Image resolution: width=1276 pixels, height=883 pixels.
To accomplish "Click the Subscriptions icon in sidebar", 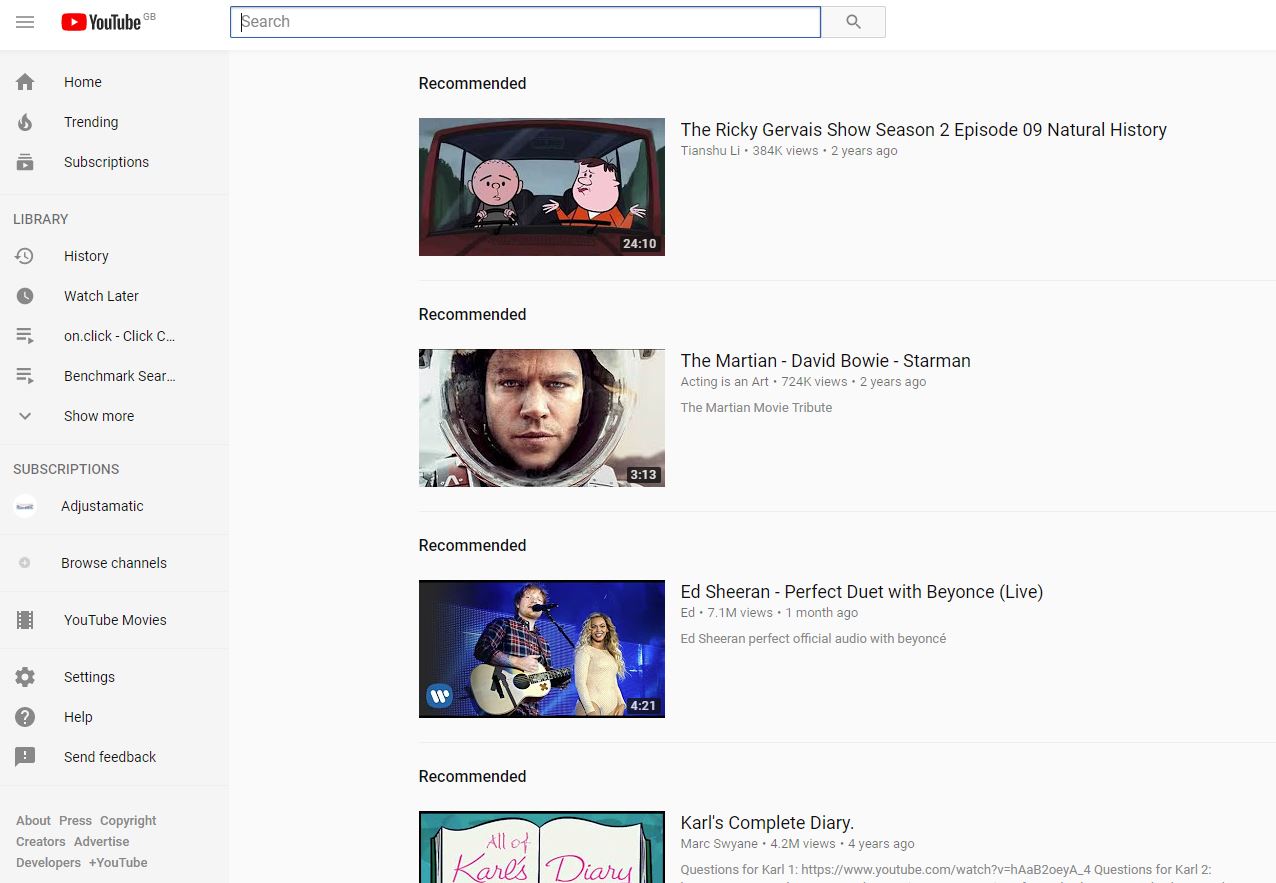I will click(25, 162).
